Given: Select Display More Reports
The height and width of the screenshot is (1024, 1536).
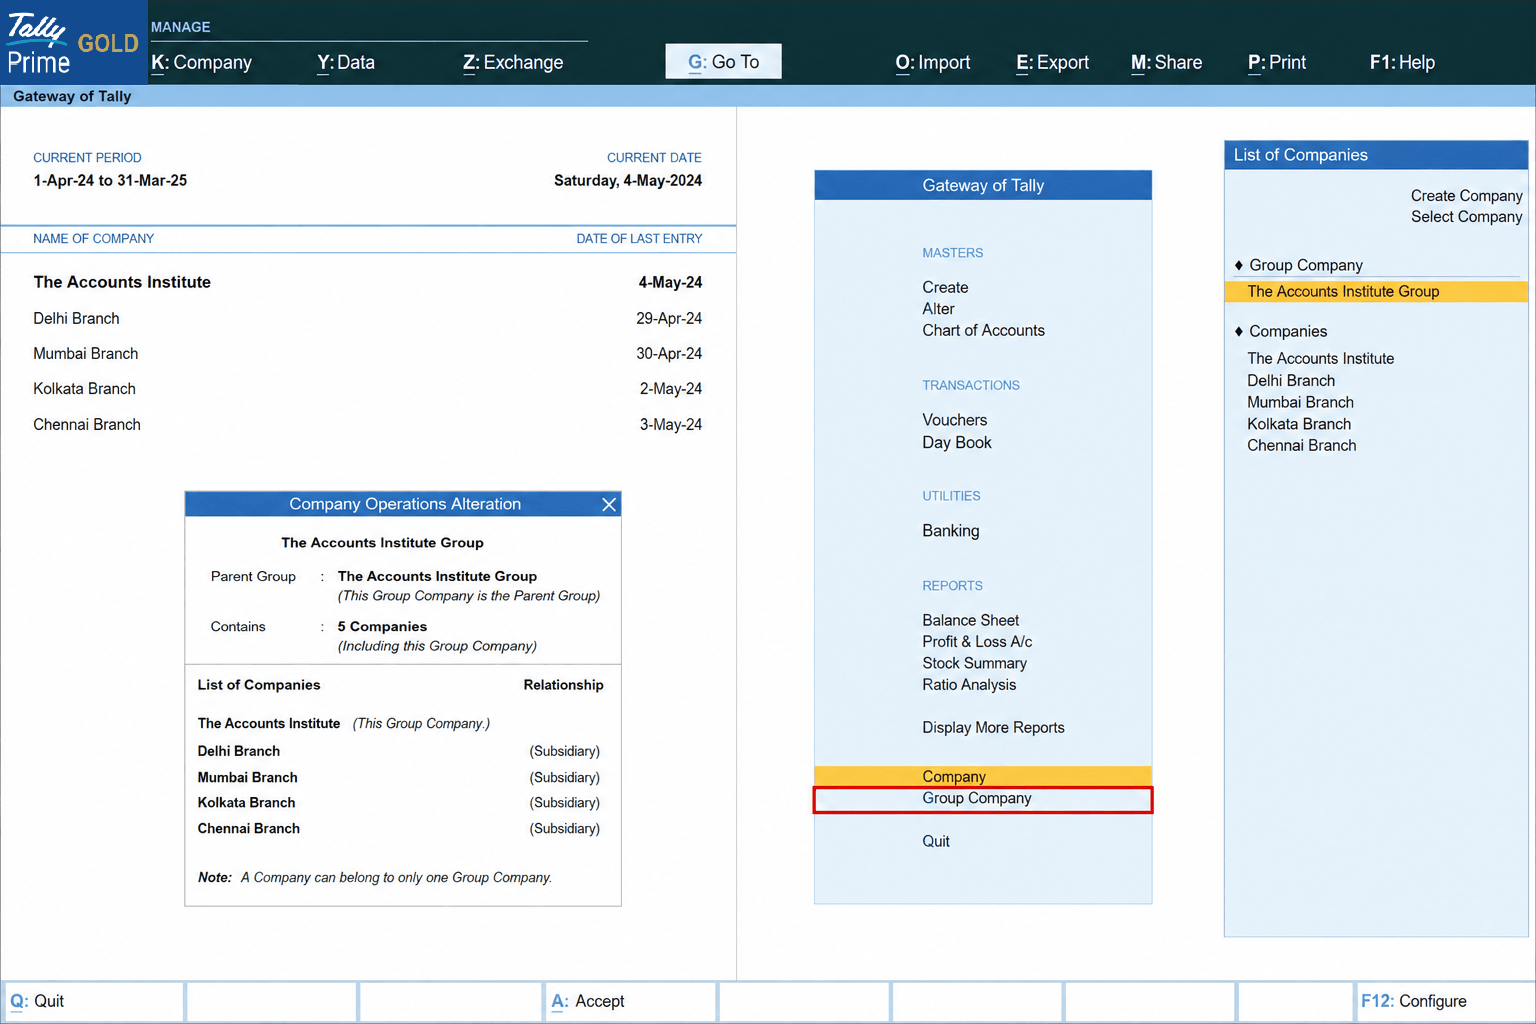Looking at the screenshot, I should click(993, 728).
